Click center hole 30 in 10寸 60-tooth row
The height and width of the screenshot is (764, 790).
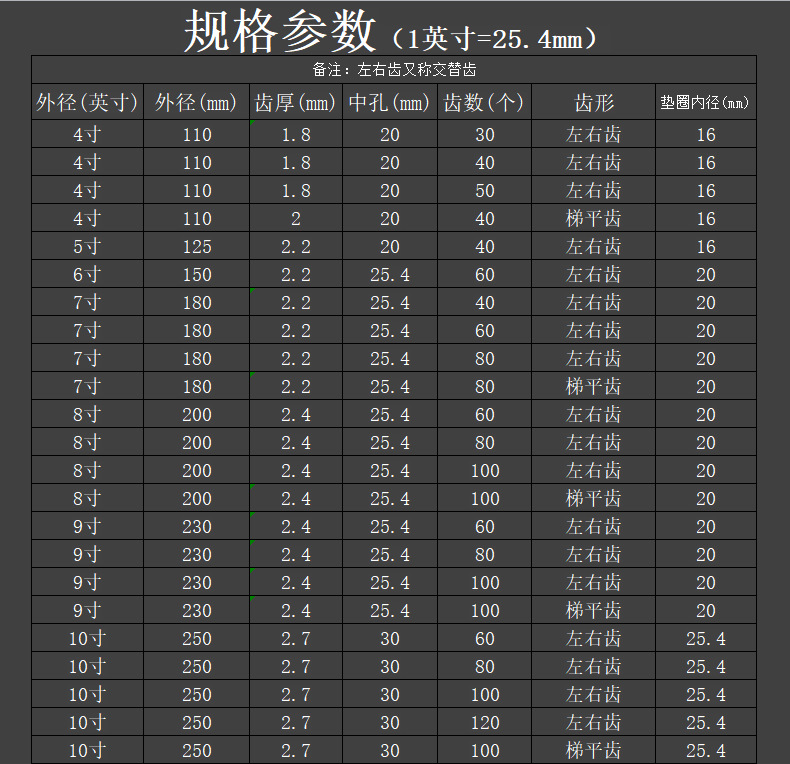point(389,639)
